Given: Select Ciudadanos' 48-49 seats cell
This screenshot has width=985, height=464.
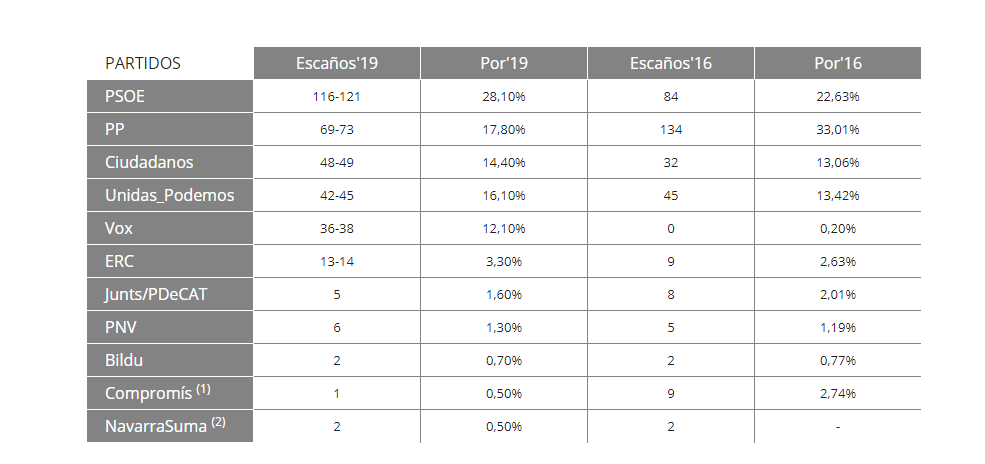Looking at the screenshot, I should tap(336, 163).
